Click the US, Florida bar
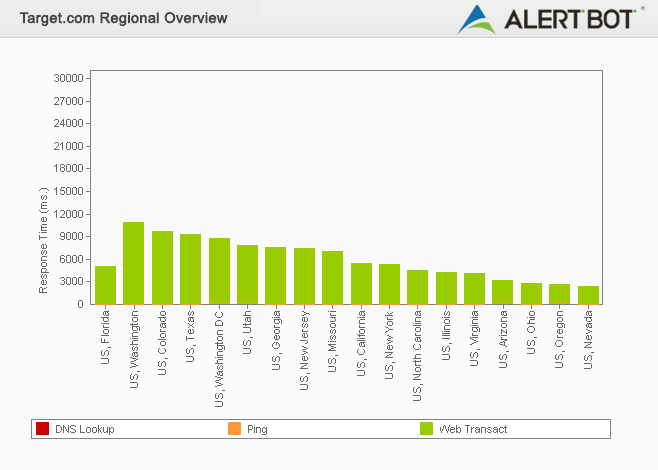Viewport: 658px width, 470px height. pyautogui.click(x=106, y=285)
